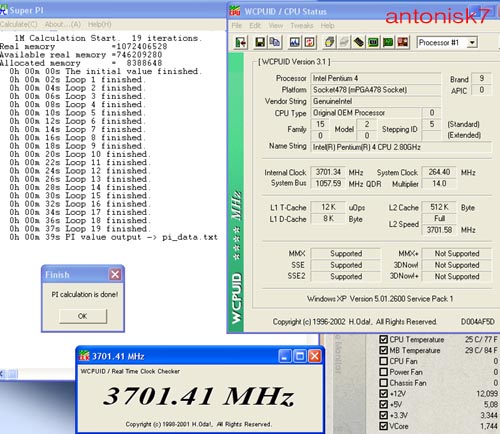The height and width of the screenshot is (434, 500).
Task: Click the L1 D-Cache value 8K
Action: point(328,218)
